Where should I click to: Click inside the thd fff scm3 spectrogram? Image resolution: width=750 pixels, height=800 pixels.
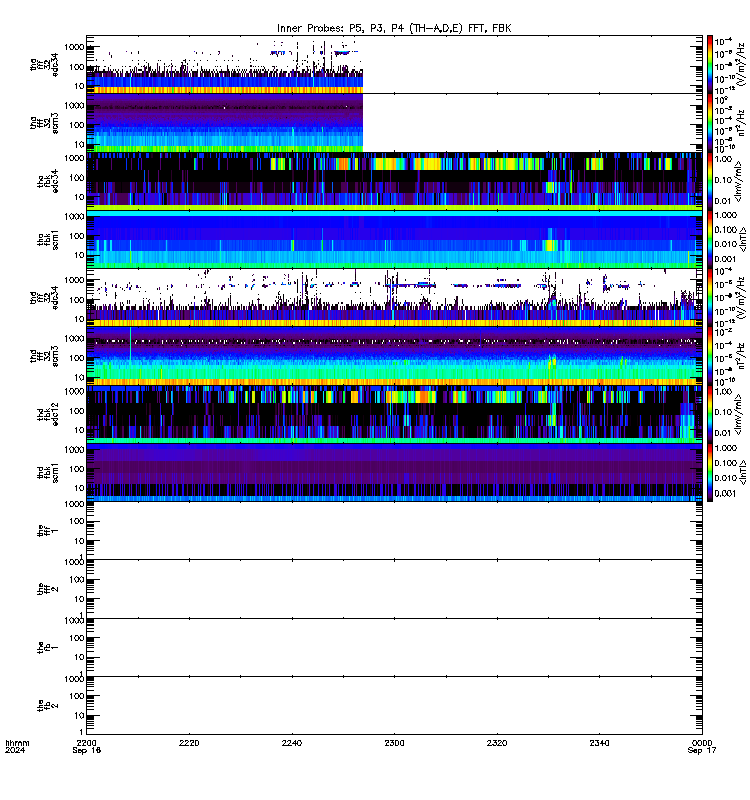(x=394, y=356)
